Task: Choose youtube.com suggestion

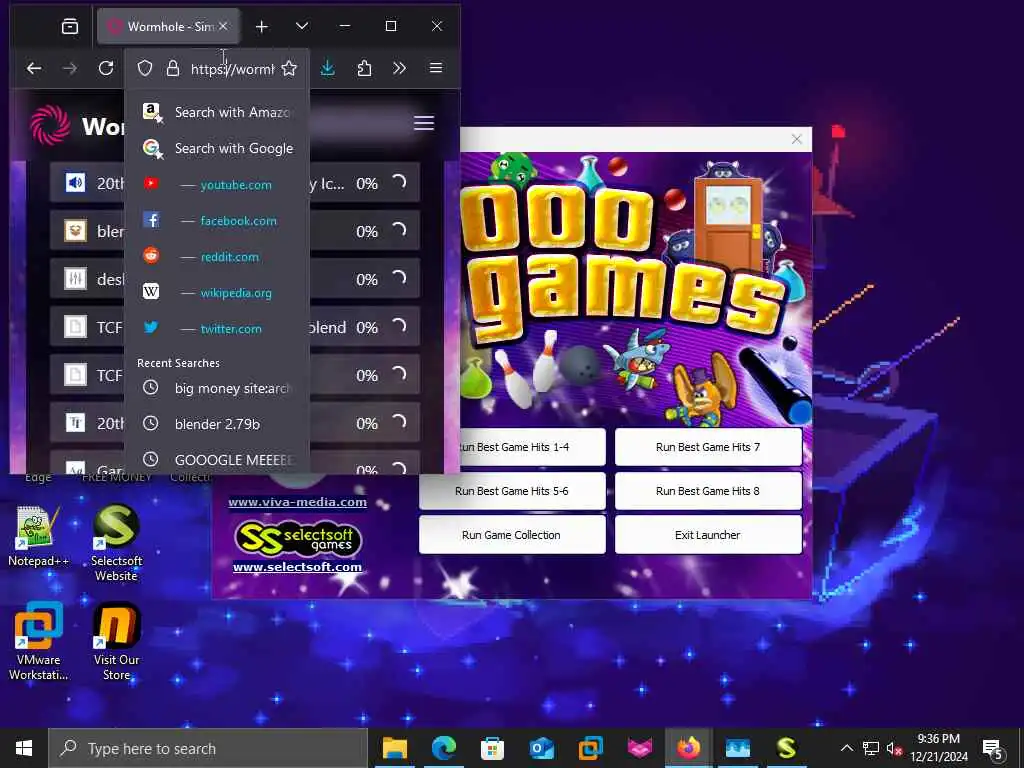Action: tap(217, 185)
